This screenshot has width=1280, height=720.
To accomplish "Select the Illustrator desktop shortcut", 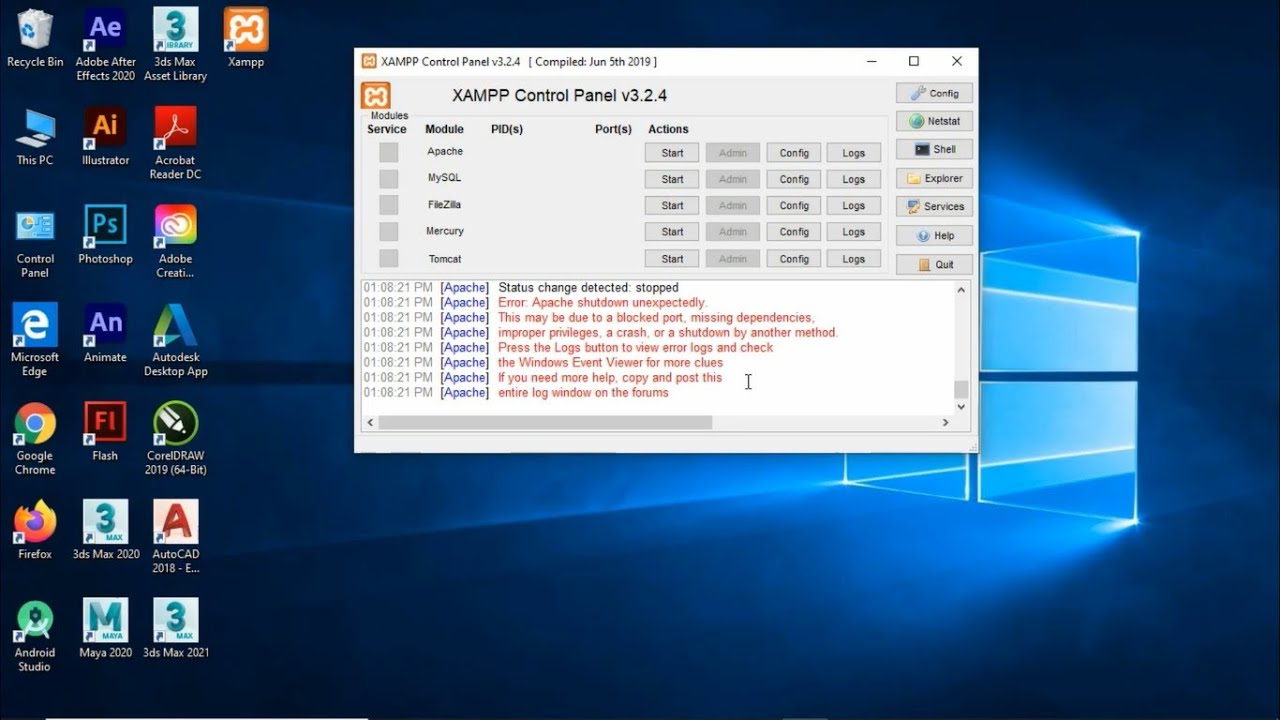I will coord(105,137).
